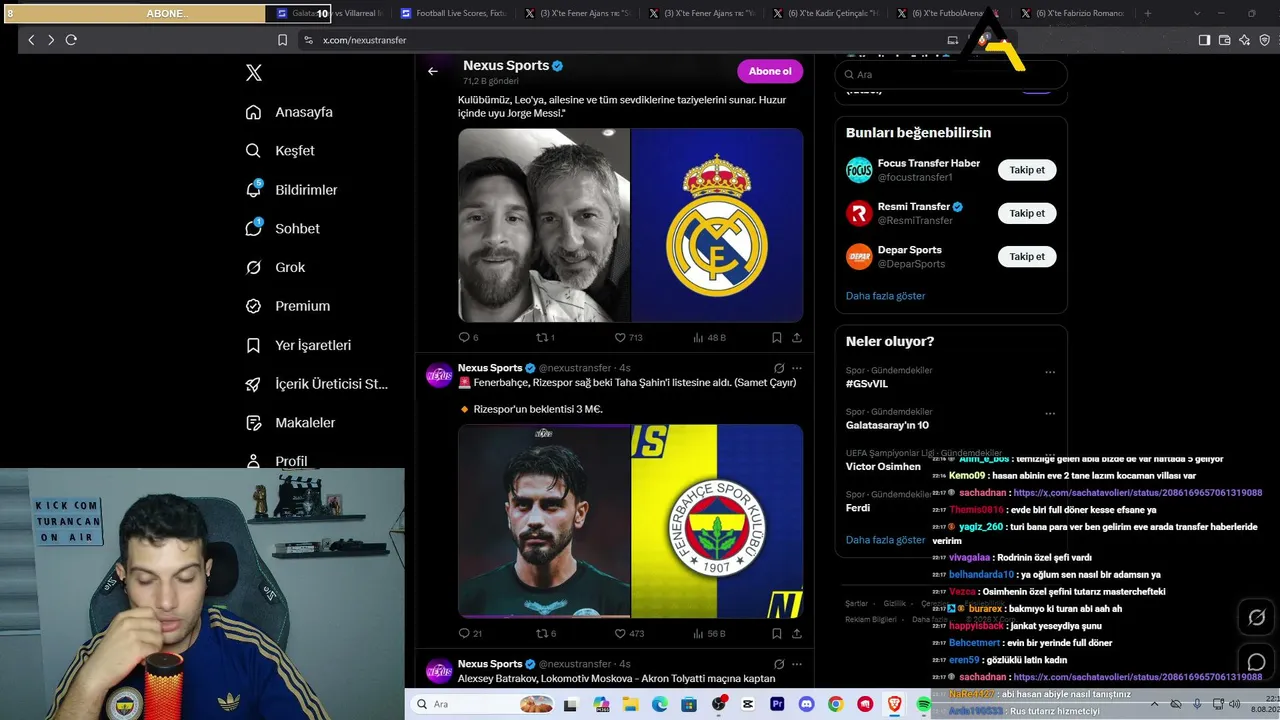Open more options on the Taha Şahin post

797,368
